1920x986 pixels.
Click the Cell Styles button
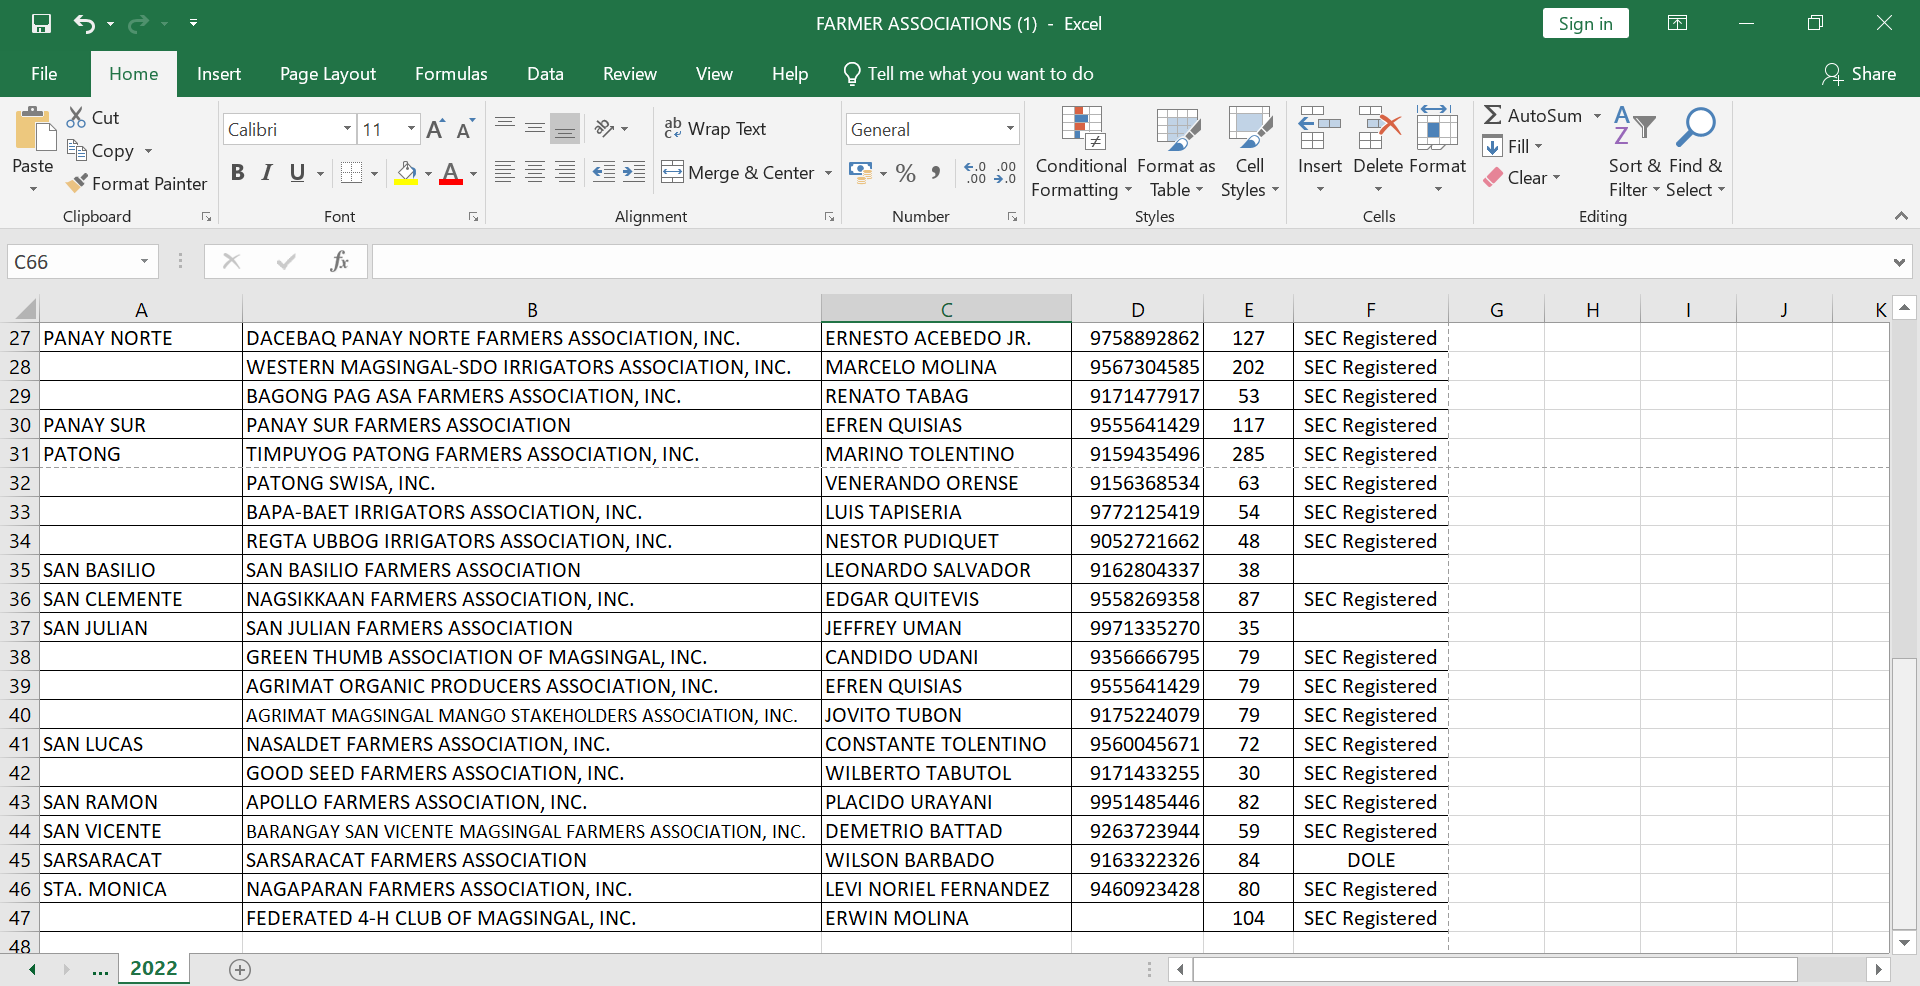coord(1250,152)
